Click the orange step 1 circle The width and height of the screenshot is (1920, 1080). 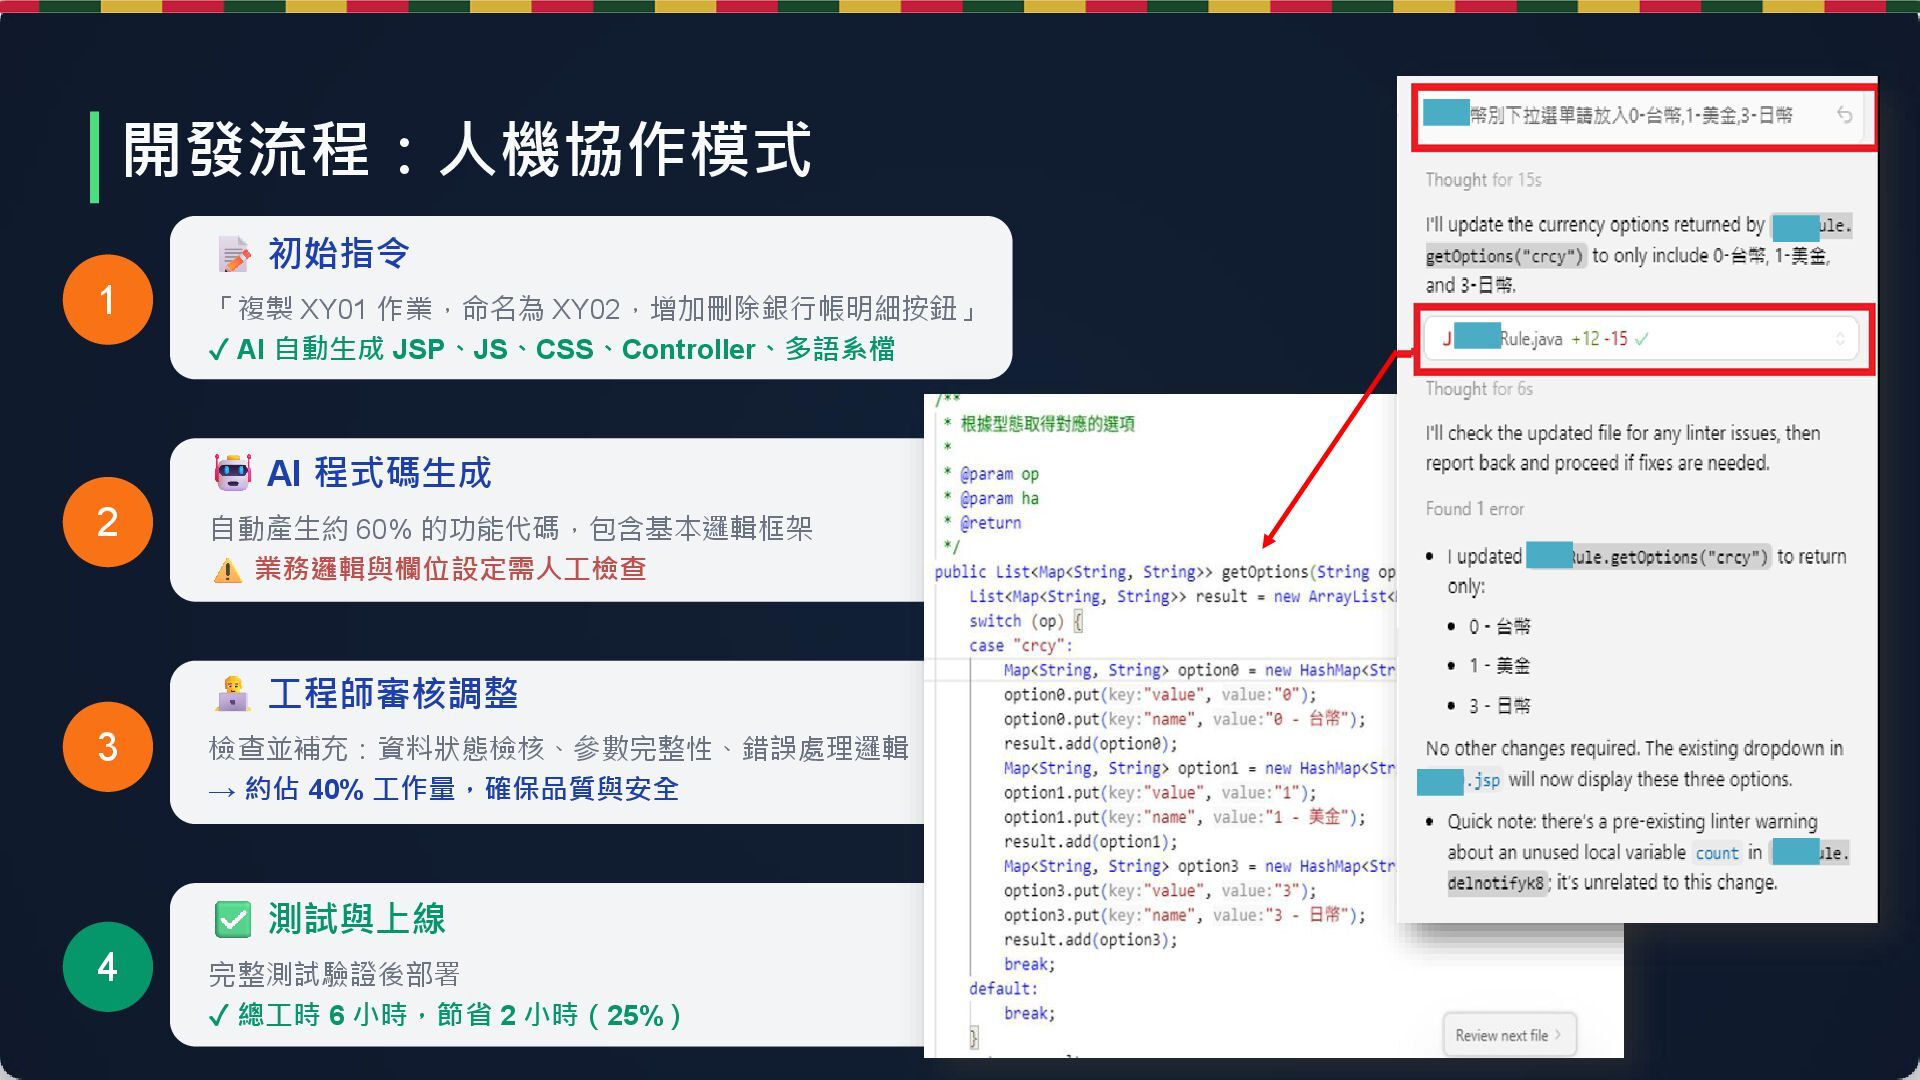tap(107, 300)
